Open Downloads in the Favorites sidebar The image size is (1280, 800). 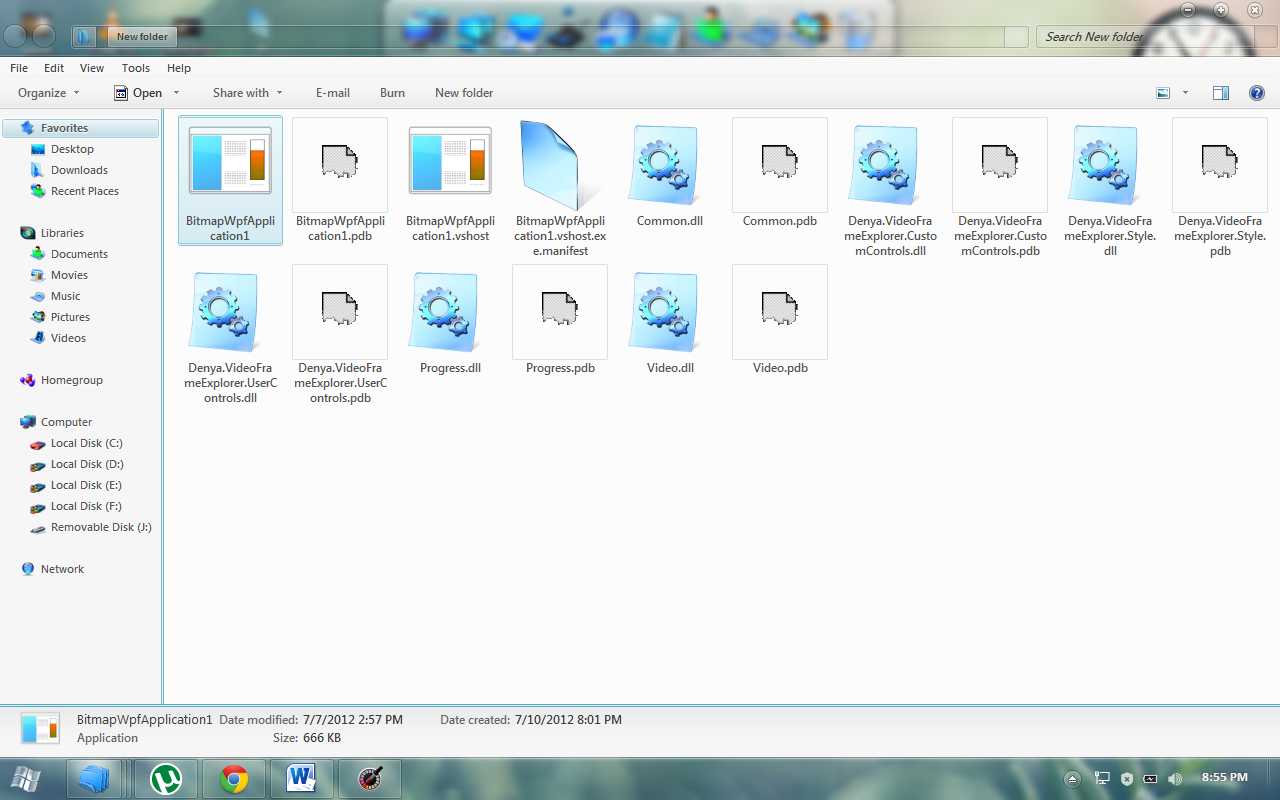[79, 170]
